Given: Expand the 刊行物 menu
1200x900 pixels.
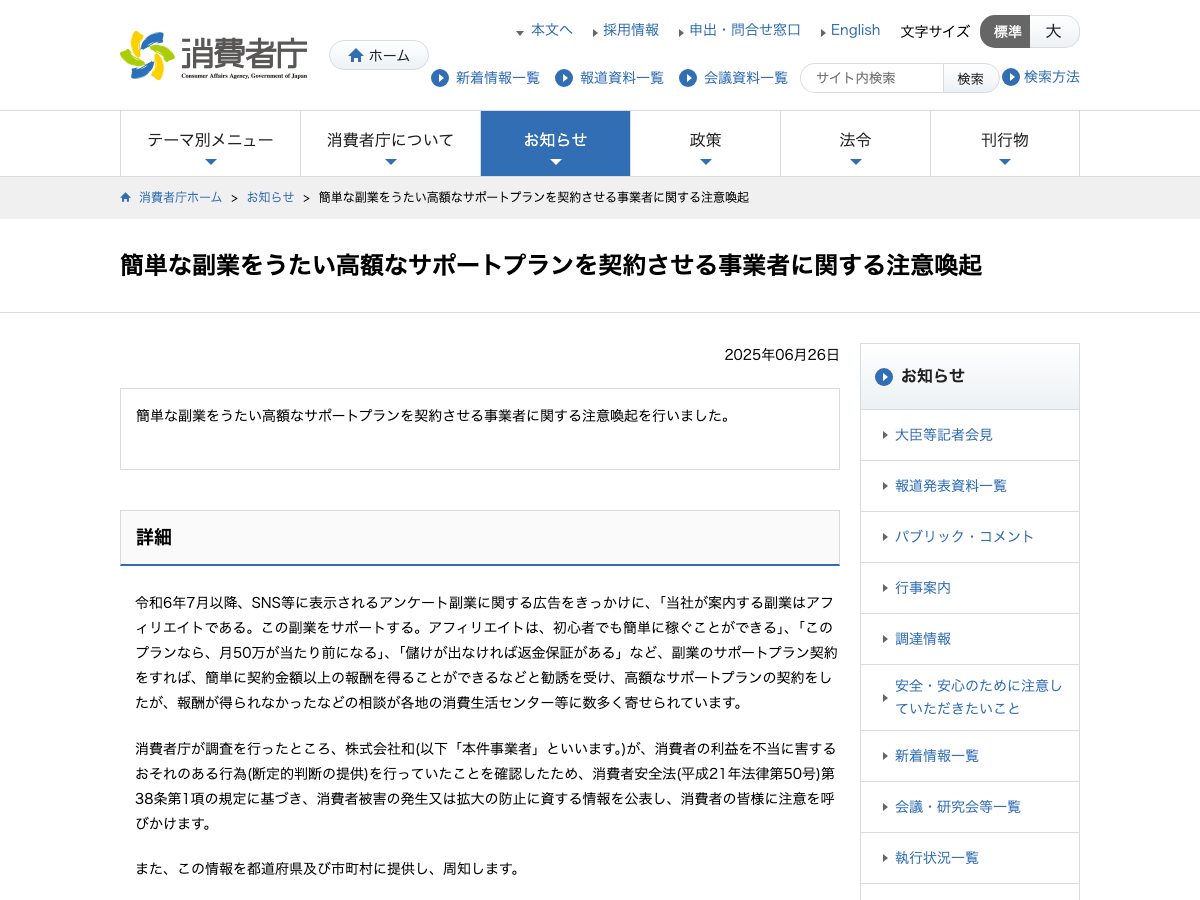Looking at the screenshot, I should click(1005, 144).
